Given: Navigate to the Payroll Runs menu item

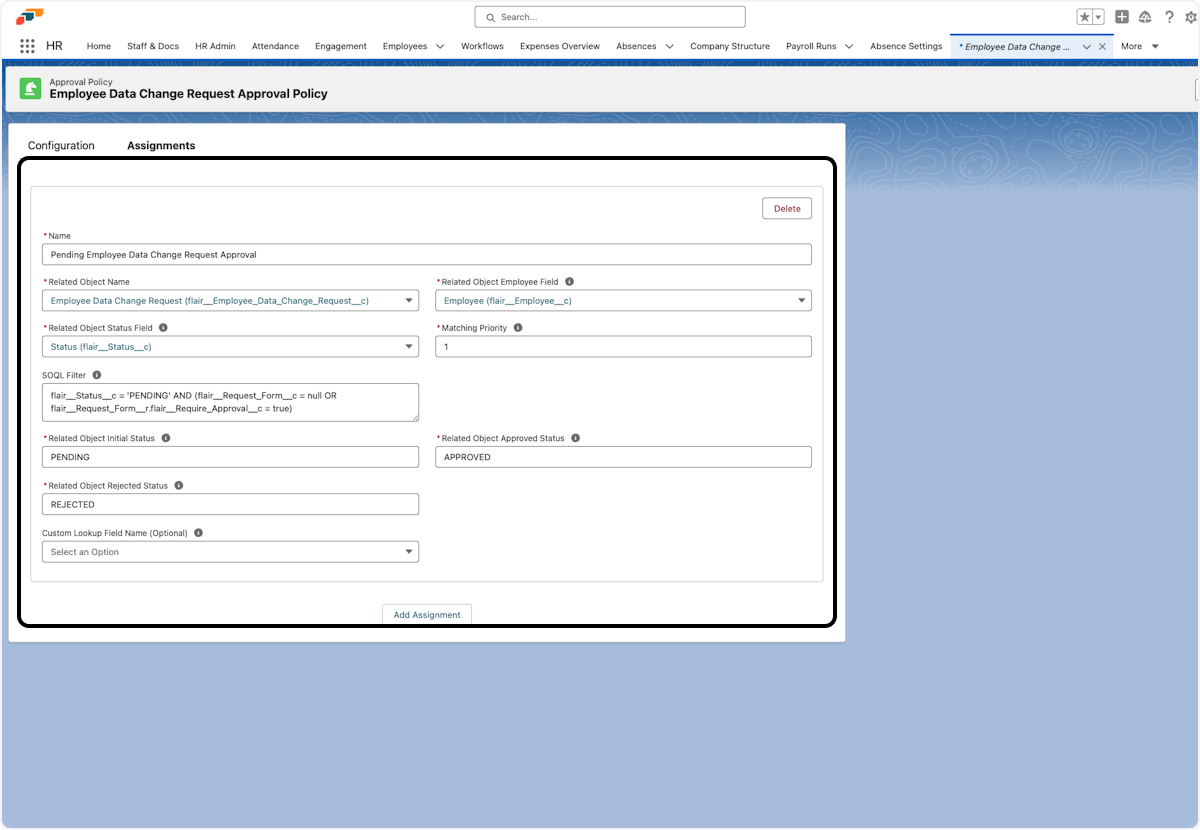Looking at the screenshot, I should (811, 46).
